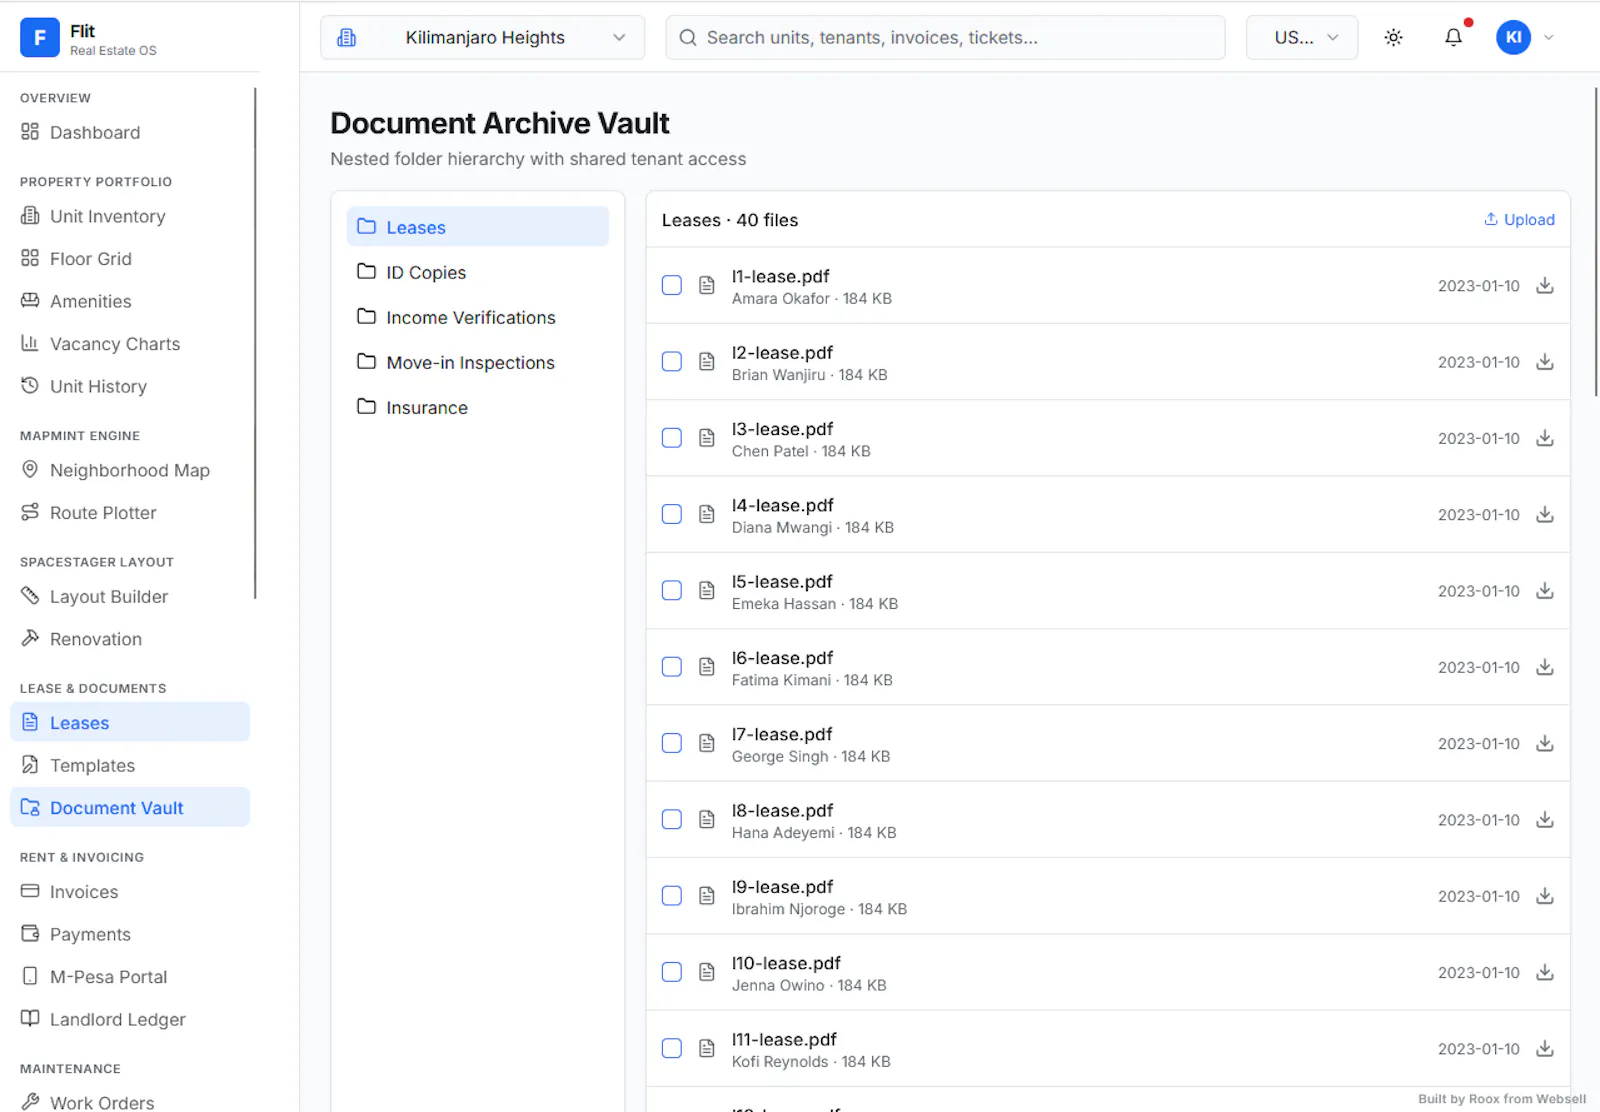Download l10-lease.pdf via its download icon
The height and width of the screenshot is (1112, 1600).
pyautogui.click(x=1545, y=972)
